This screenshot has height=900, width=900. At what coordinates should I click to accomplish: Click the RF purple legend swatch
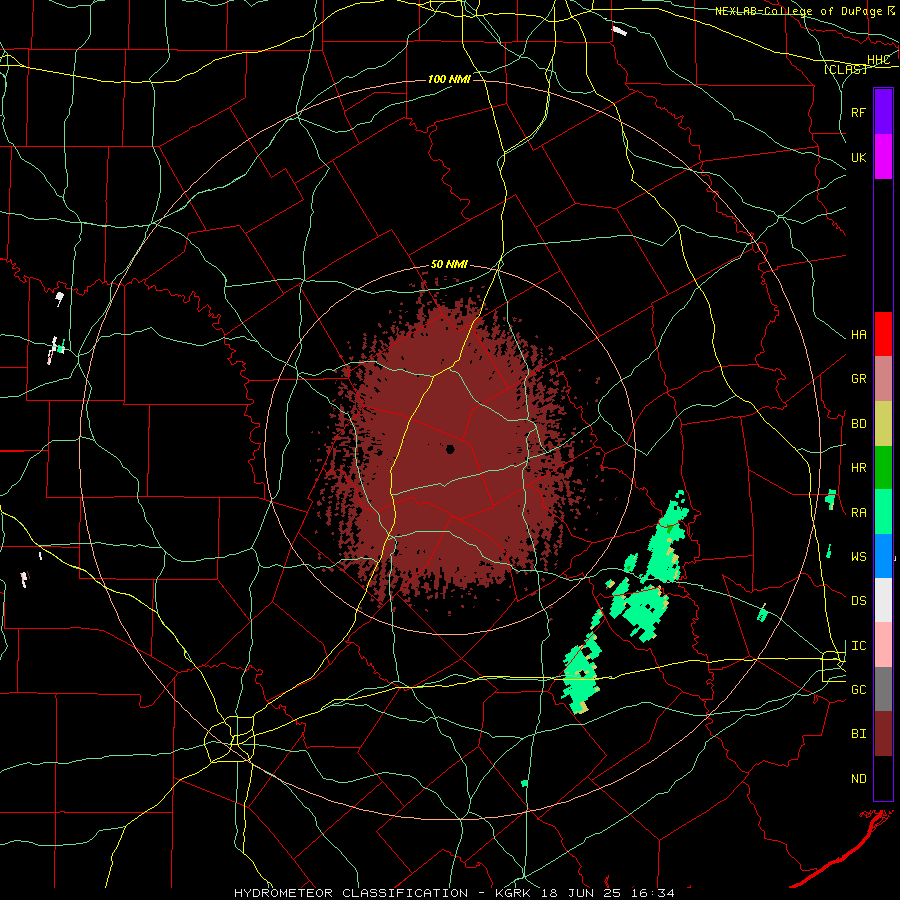[x=883, y=111]
